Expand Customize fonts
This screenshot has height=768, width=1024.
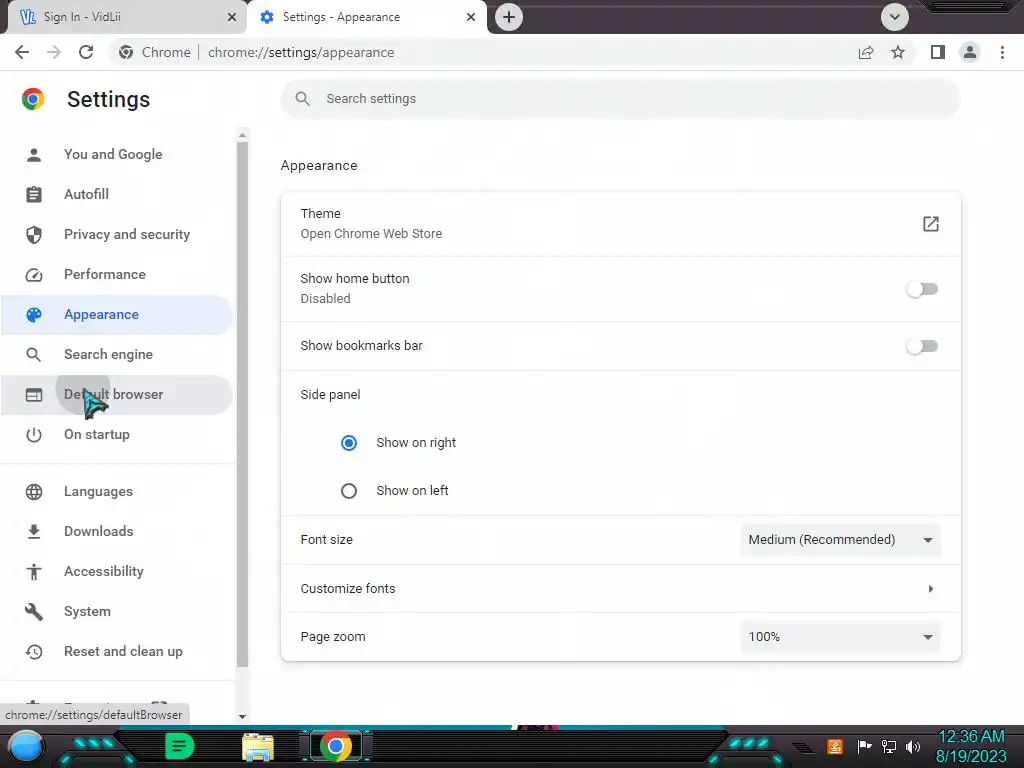pyautogui.click(x=620, y=588)
